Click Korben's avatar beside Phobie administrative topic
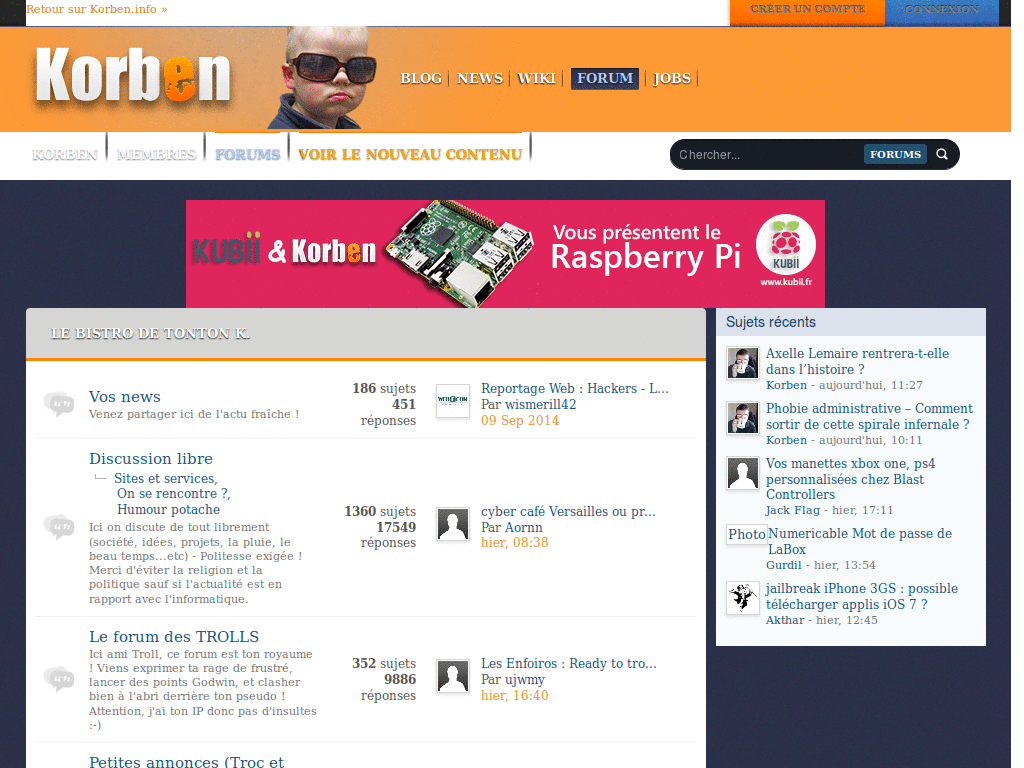The height and width of the screenshot is (768, 1024). click(x=743, y=418)
